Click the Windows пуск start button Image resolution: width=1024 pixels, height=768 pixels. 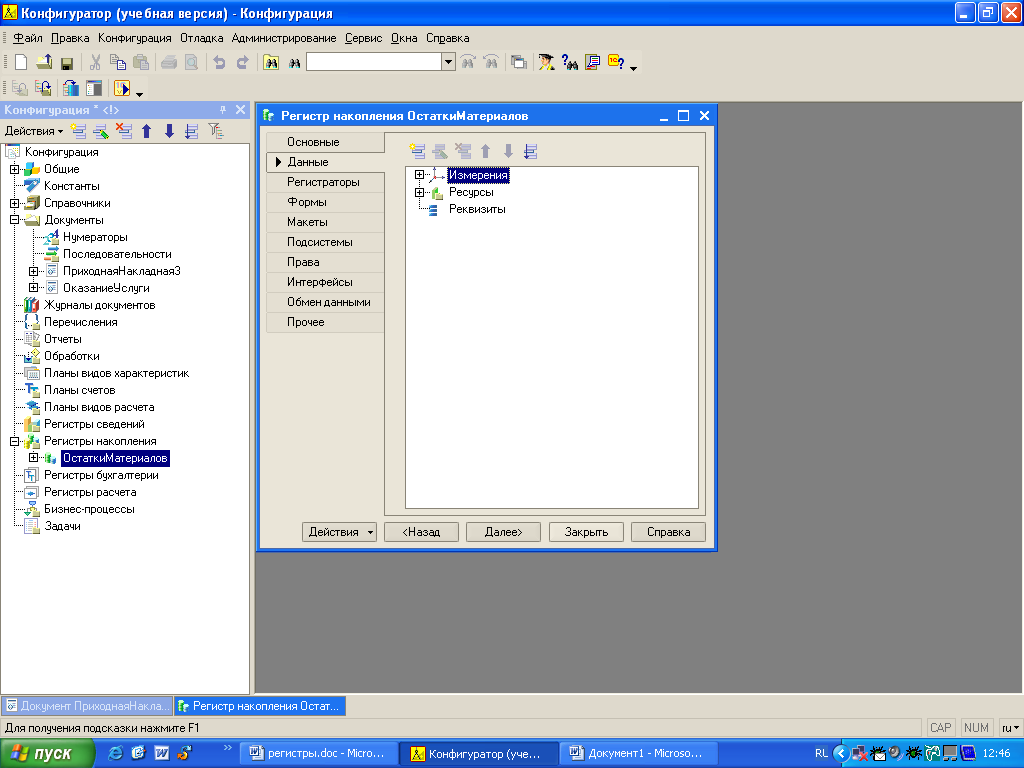click(x=47, y=754)
